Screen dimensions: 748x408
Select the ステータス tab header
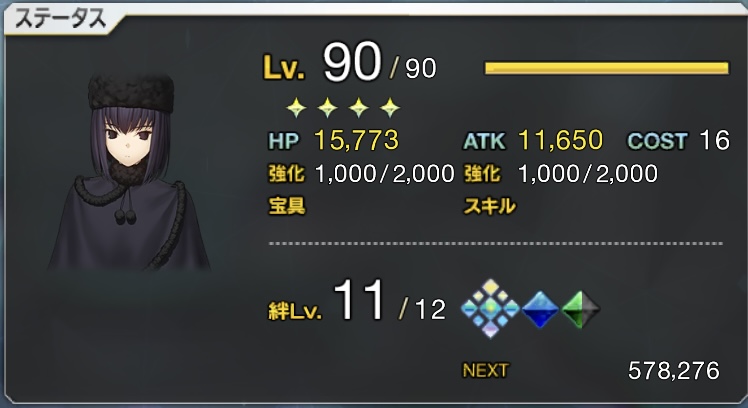61,20
